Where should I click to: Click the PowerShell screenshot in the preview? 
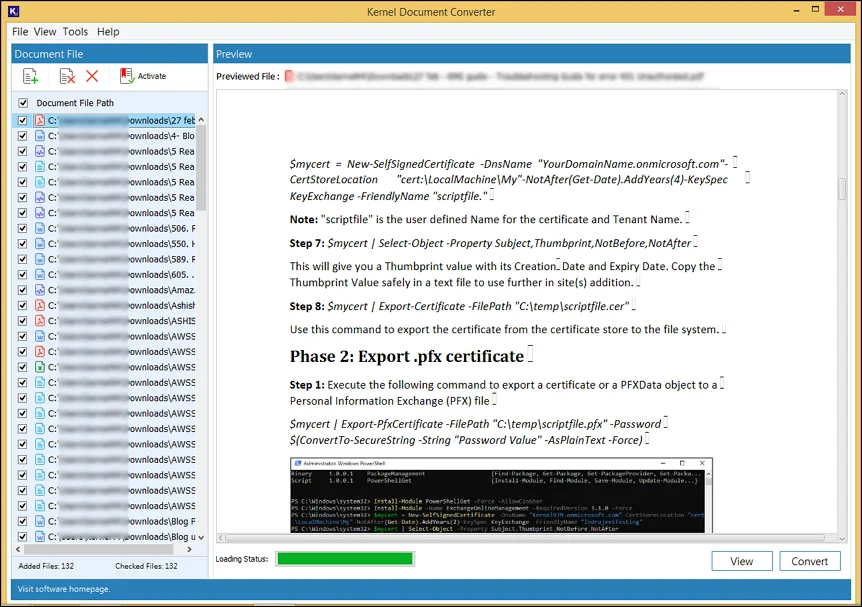[501, 495]
